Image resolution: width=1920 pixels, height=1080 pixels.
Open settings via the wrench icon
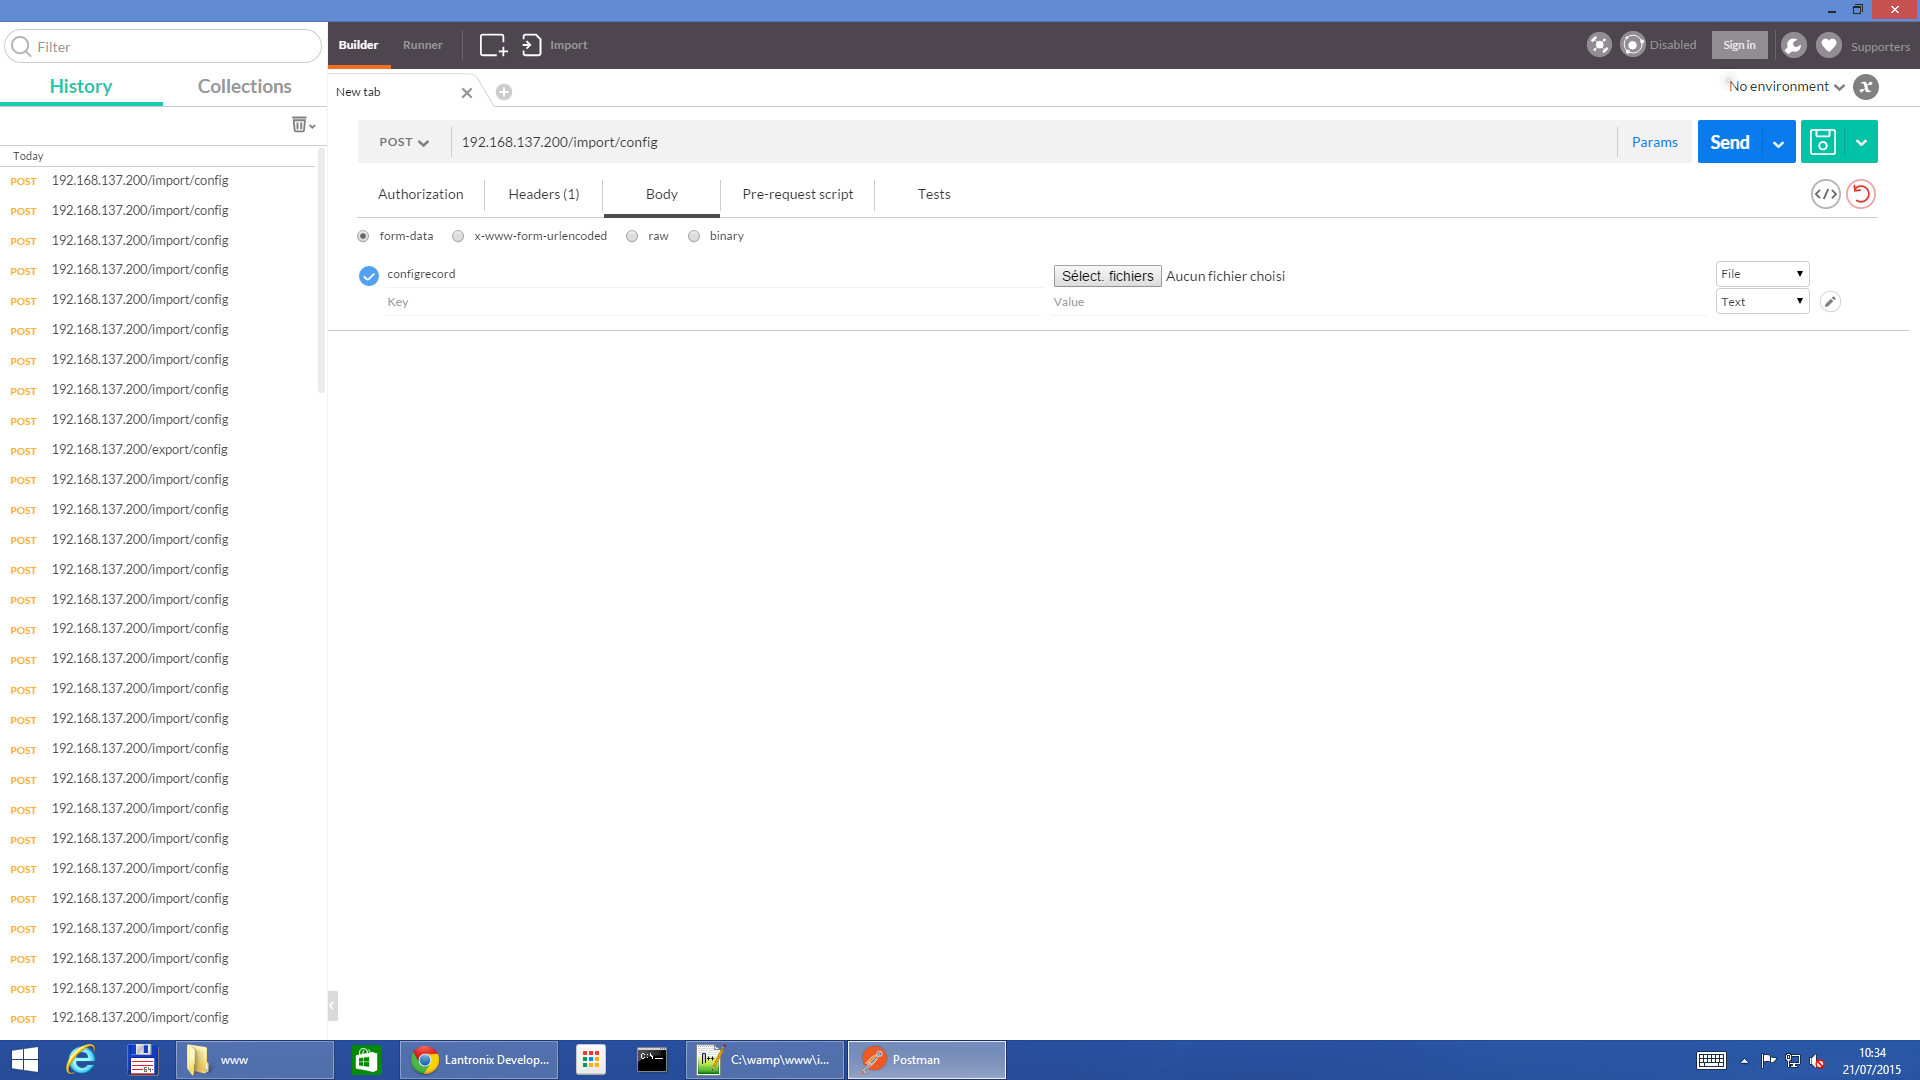click(1794, 45)
